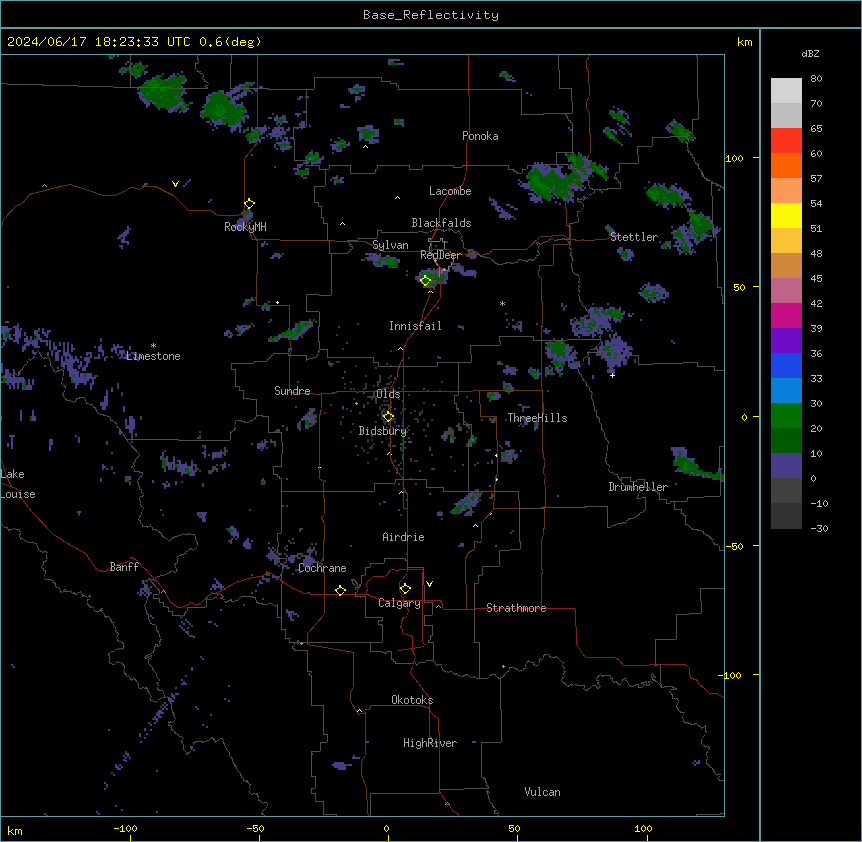
Task: Click the Lake Louise label
Action: tap(18, 484)
